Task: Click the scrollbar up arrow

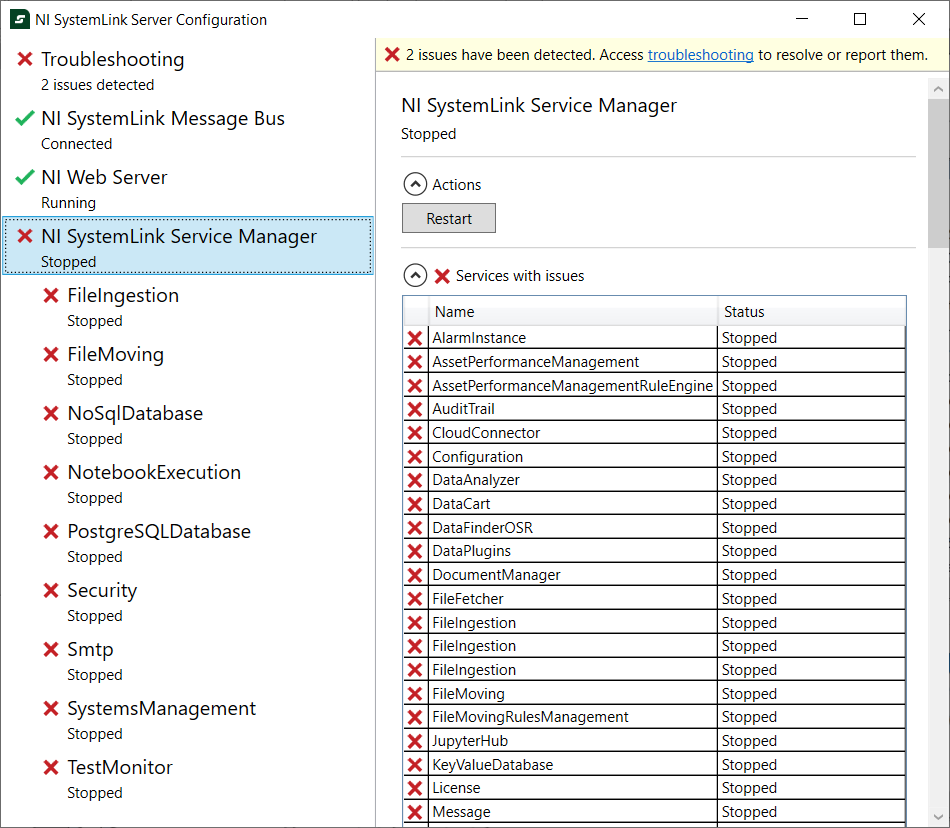Action: 938,89
